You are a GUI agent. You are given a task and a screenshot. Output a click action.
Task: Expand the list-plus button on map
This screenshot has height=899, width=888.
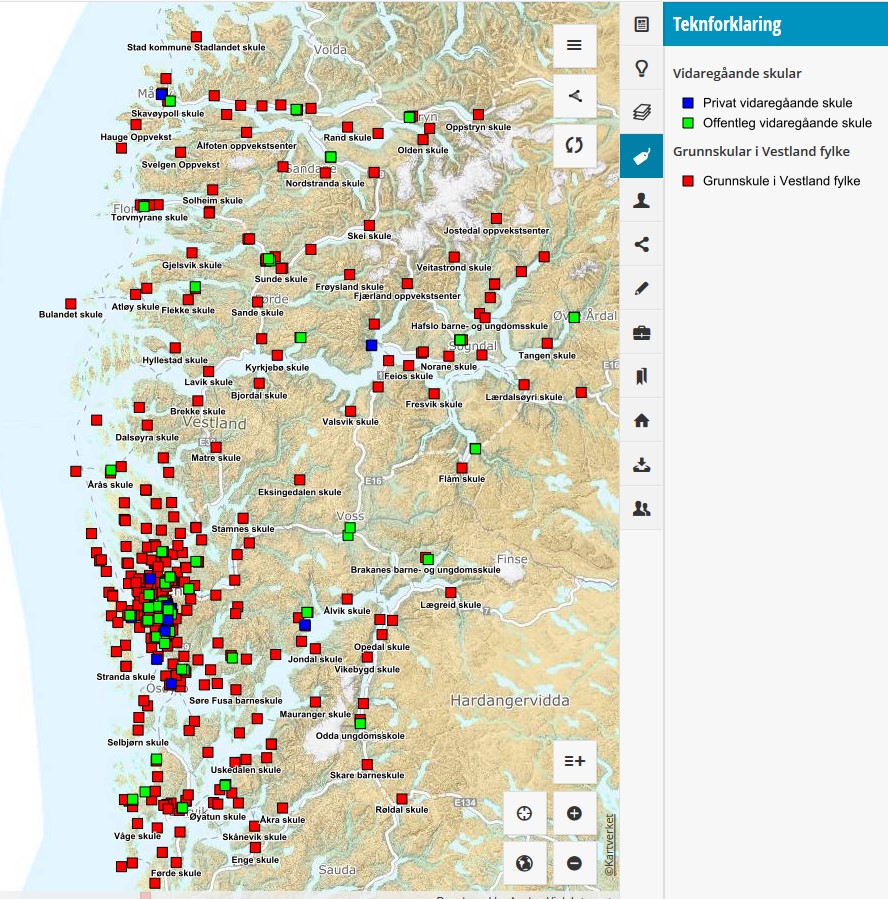pyautogui.click(x=574, y=762)
